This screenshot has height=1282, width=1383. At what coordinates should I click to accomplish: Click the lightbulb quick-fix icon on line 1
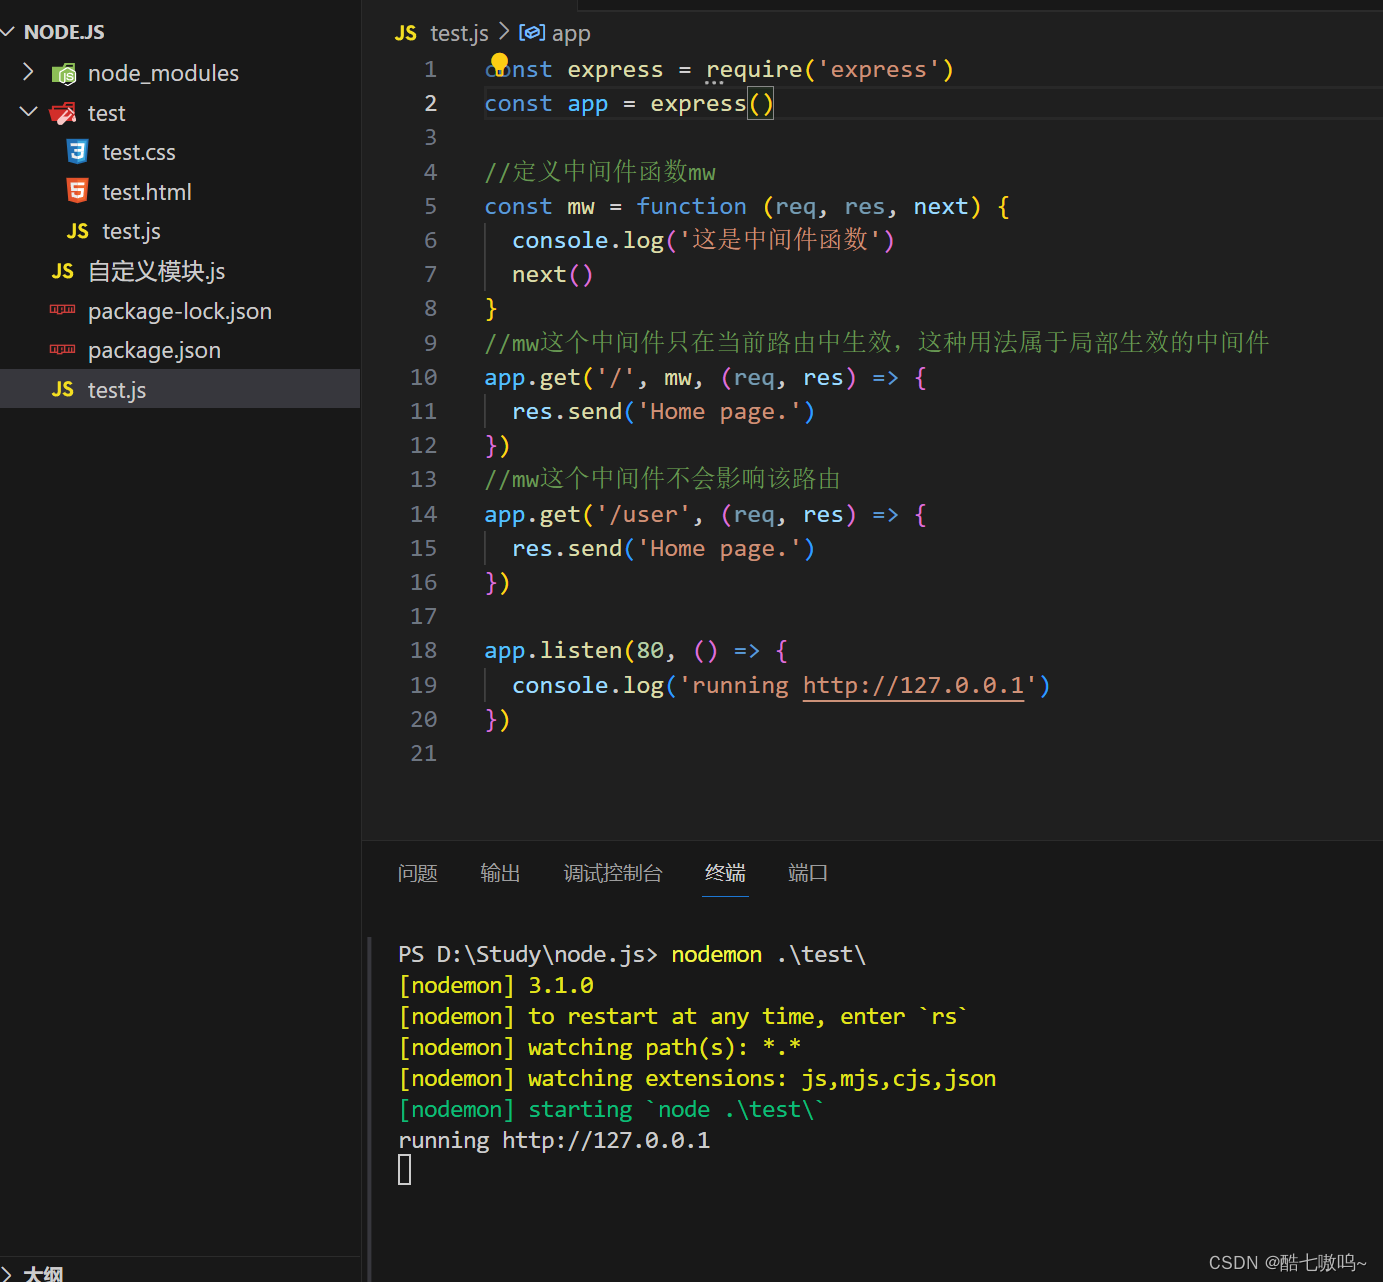pyautogui.click(x=499, y=64)
